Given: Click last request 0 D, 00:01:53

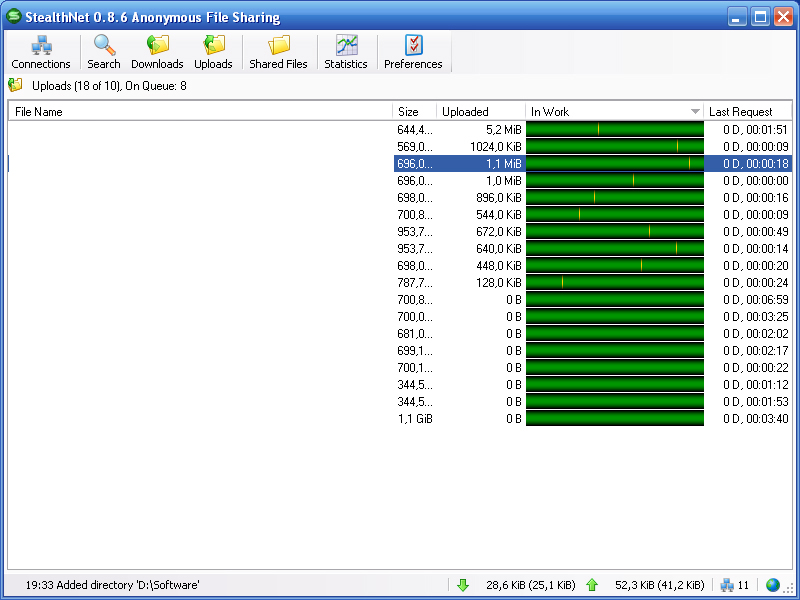Looking at the screenshot, I should click(756, 402).
